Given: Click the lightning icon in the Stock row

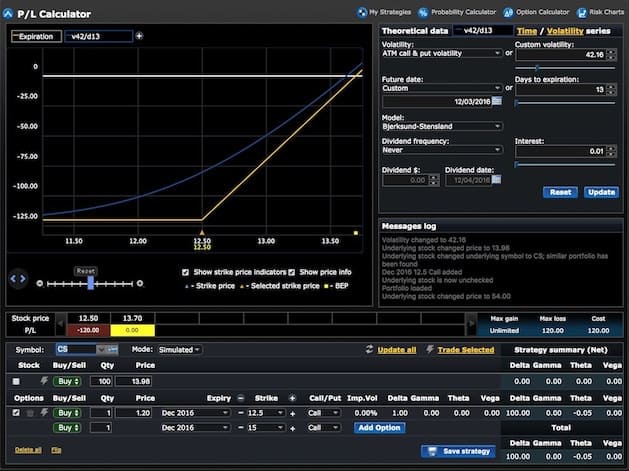Looking at the screenshot, I should click(x=43, y=382).
